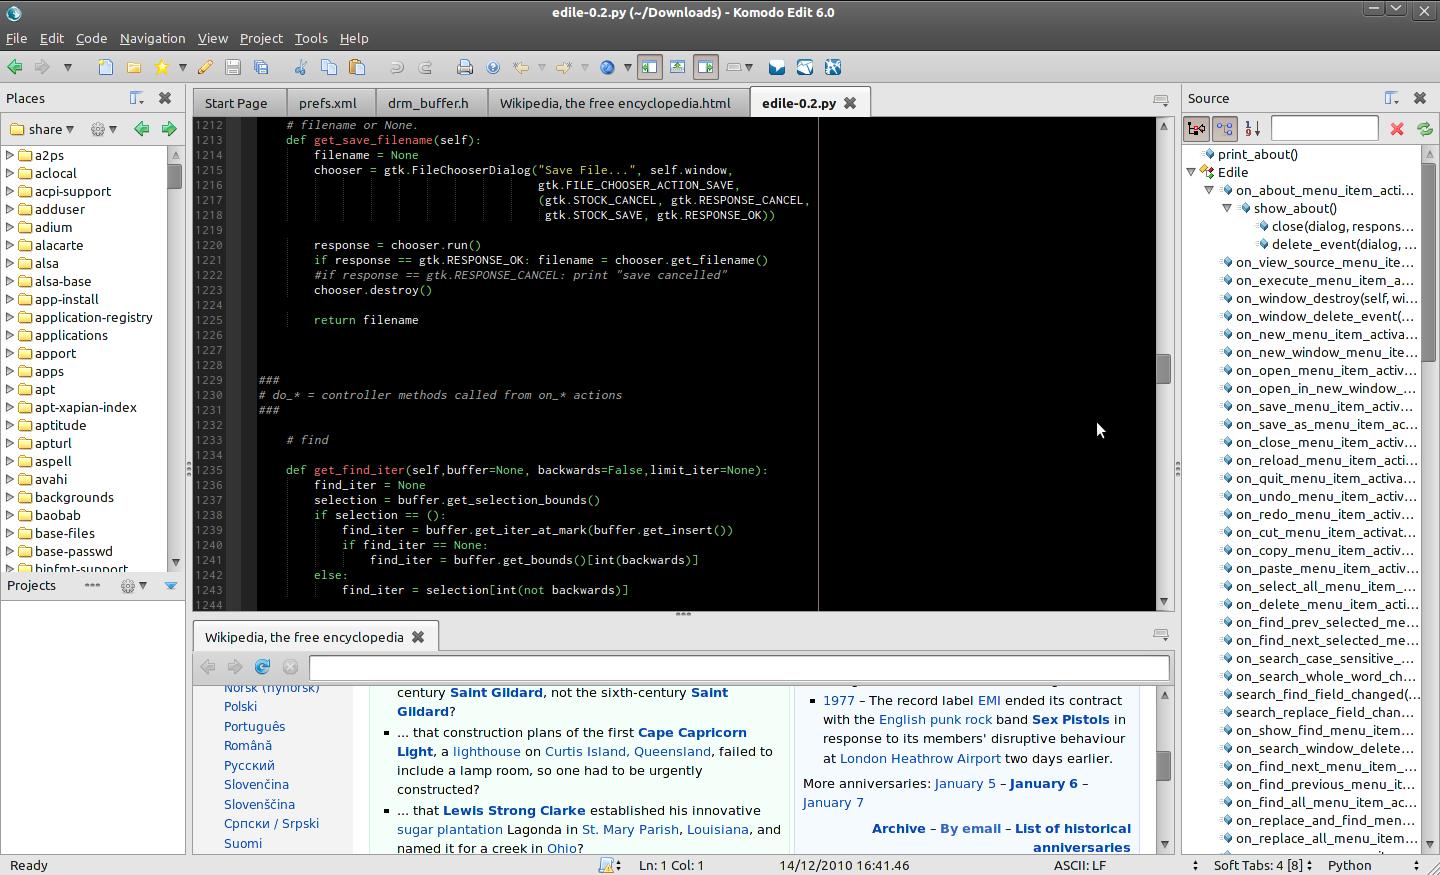Image resolution: width=1440 pixels, height=875 pixels.
Task: Click the Undo arrow icon in the toolbar
Action: click(398, 67)
